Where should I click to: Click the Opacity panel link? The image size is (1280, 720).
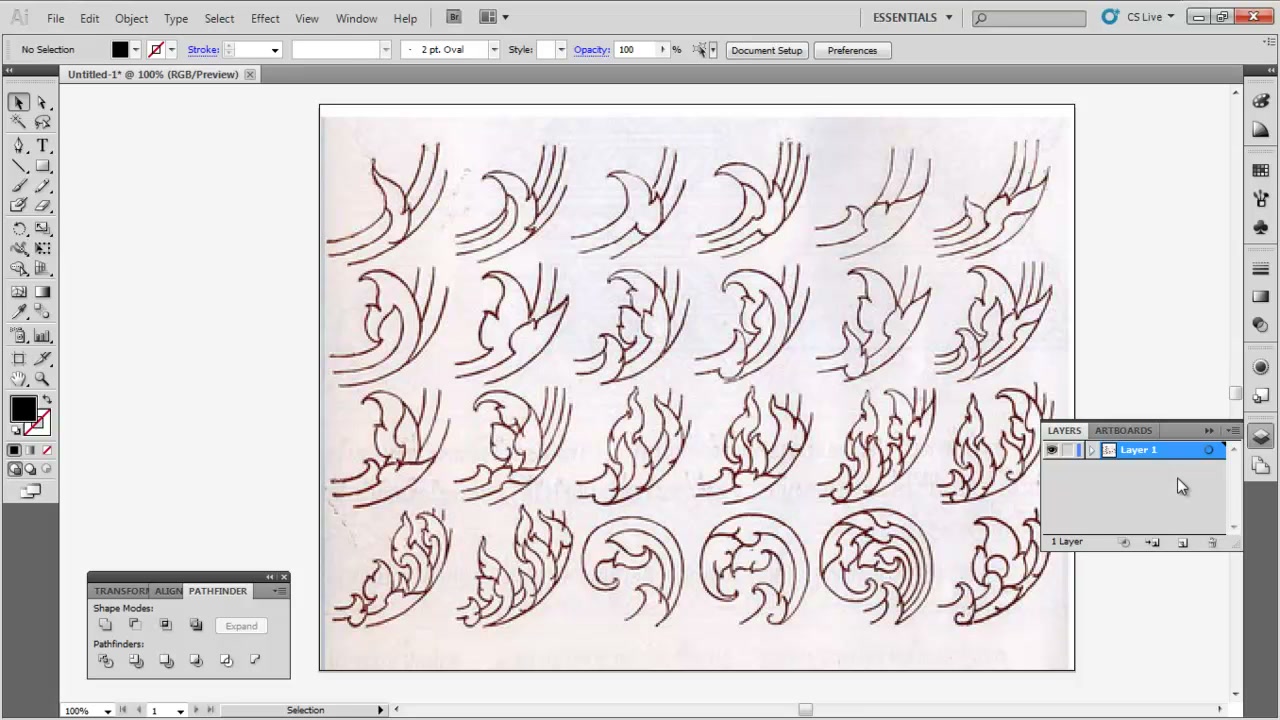(x=592, y=50)
